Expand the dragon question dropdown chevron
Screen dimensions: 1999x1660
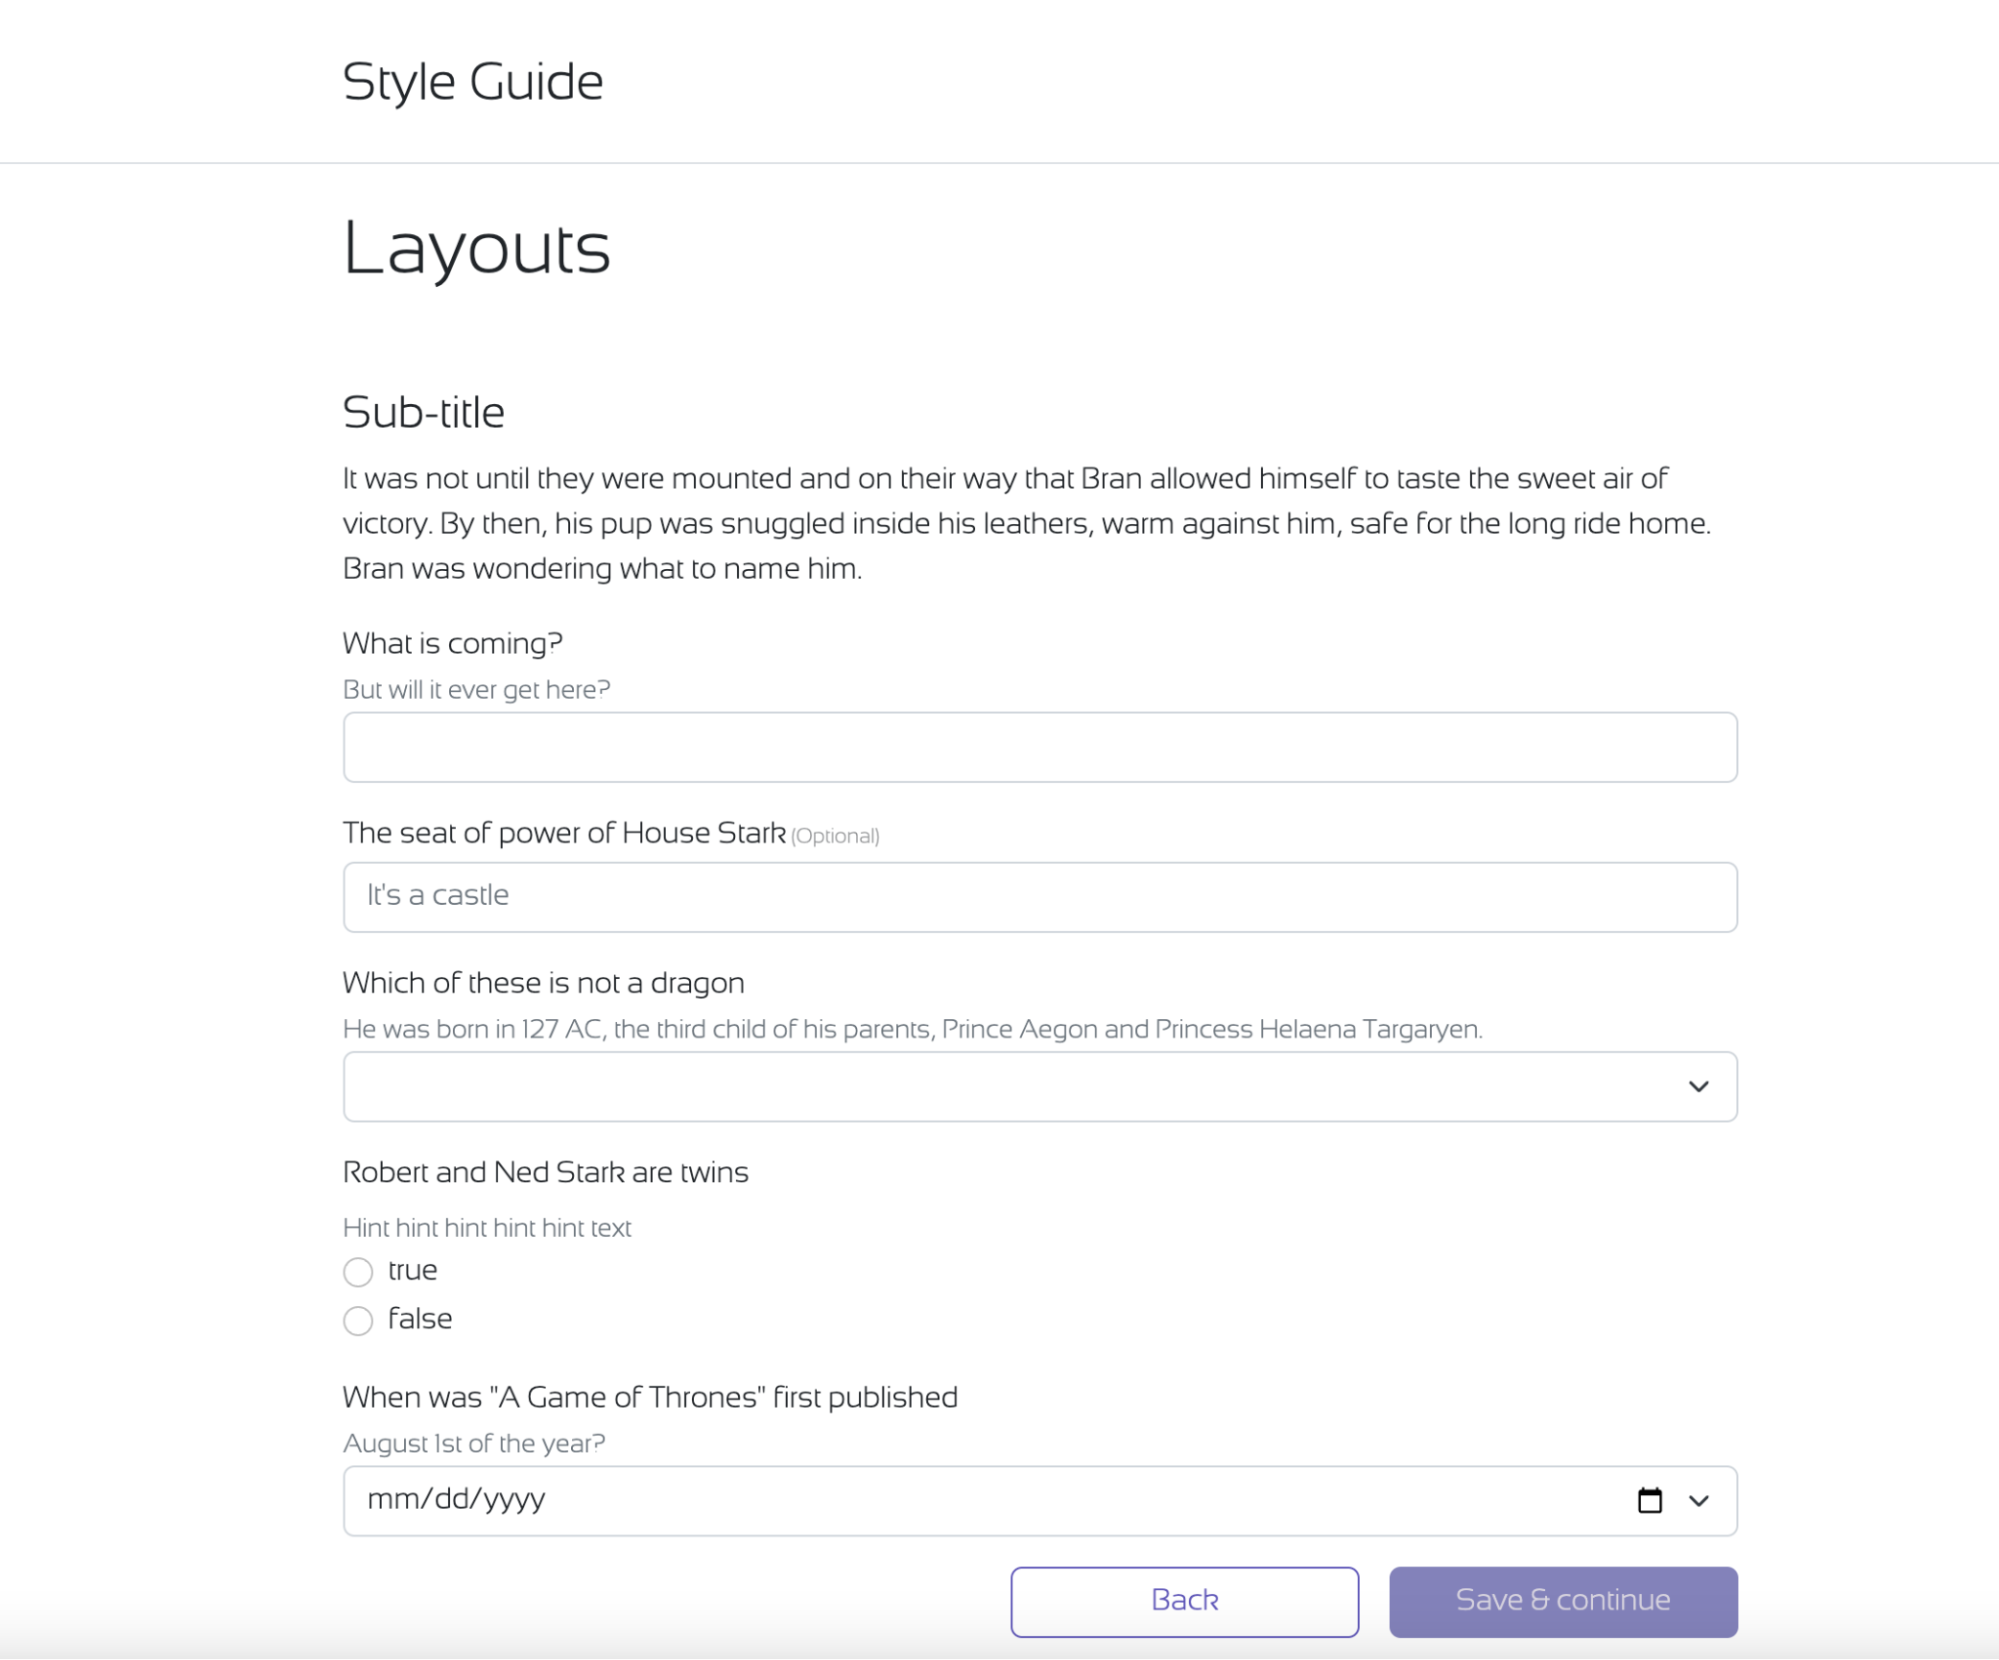[1698, 1086]
